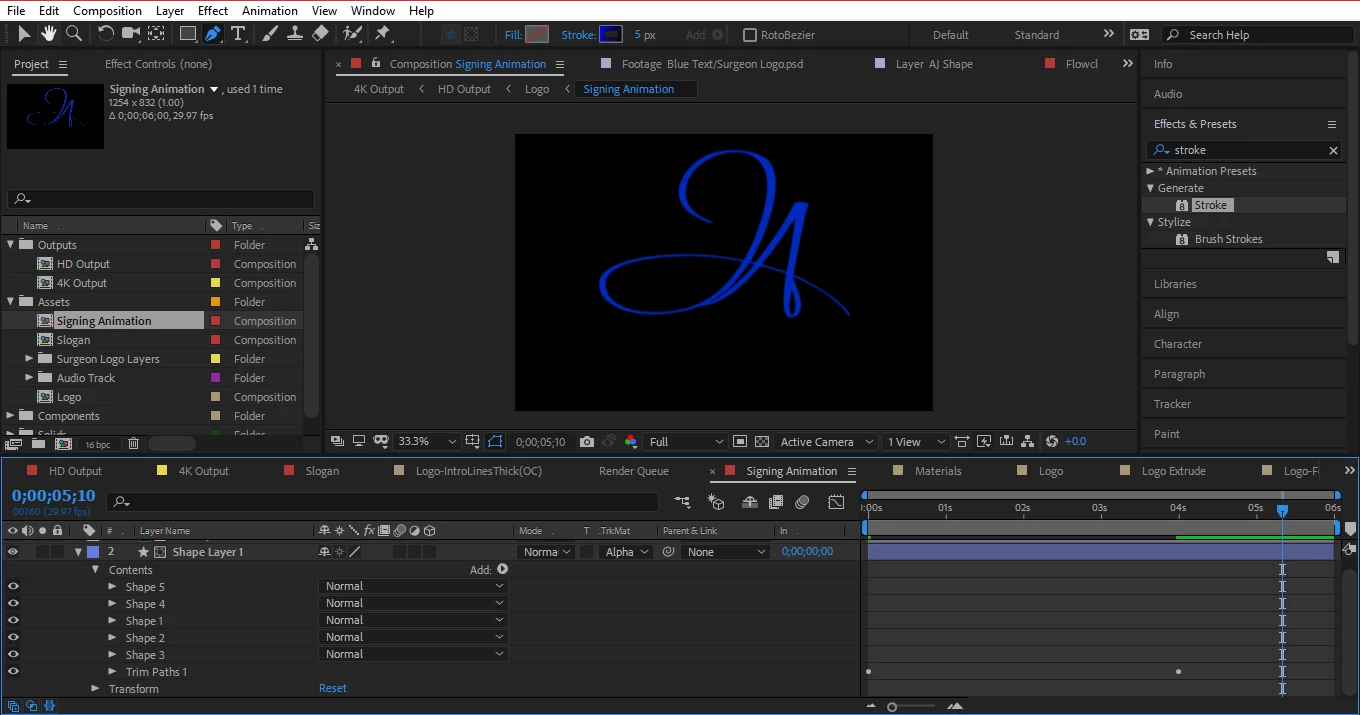Expand the Transform property group

(x=96, y=689)
